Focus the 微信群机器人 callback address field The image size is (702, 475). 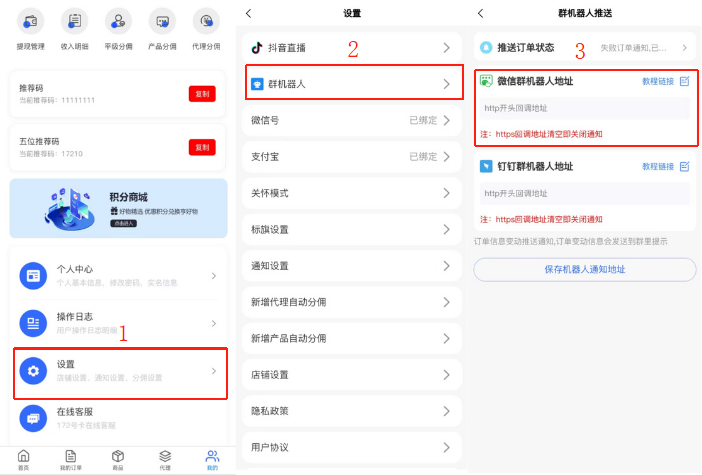click(584, 108)
